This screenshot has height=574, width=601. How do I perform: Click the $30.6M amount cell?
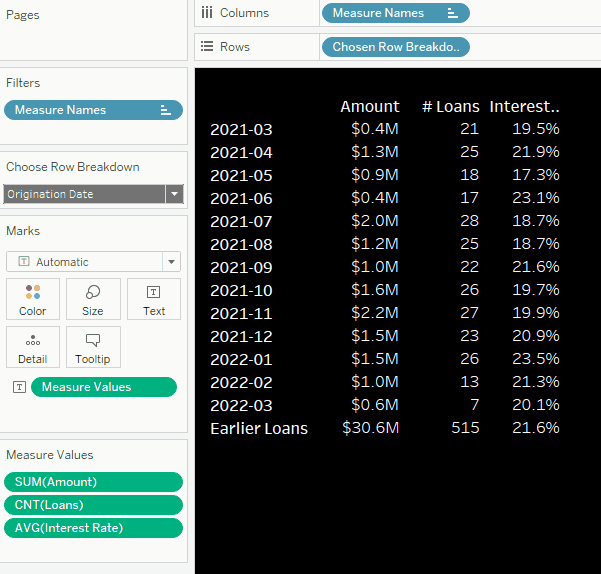[x=371, y=428]
